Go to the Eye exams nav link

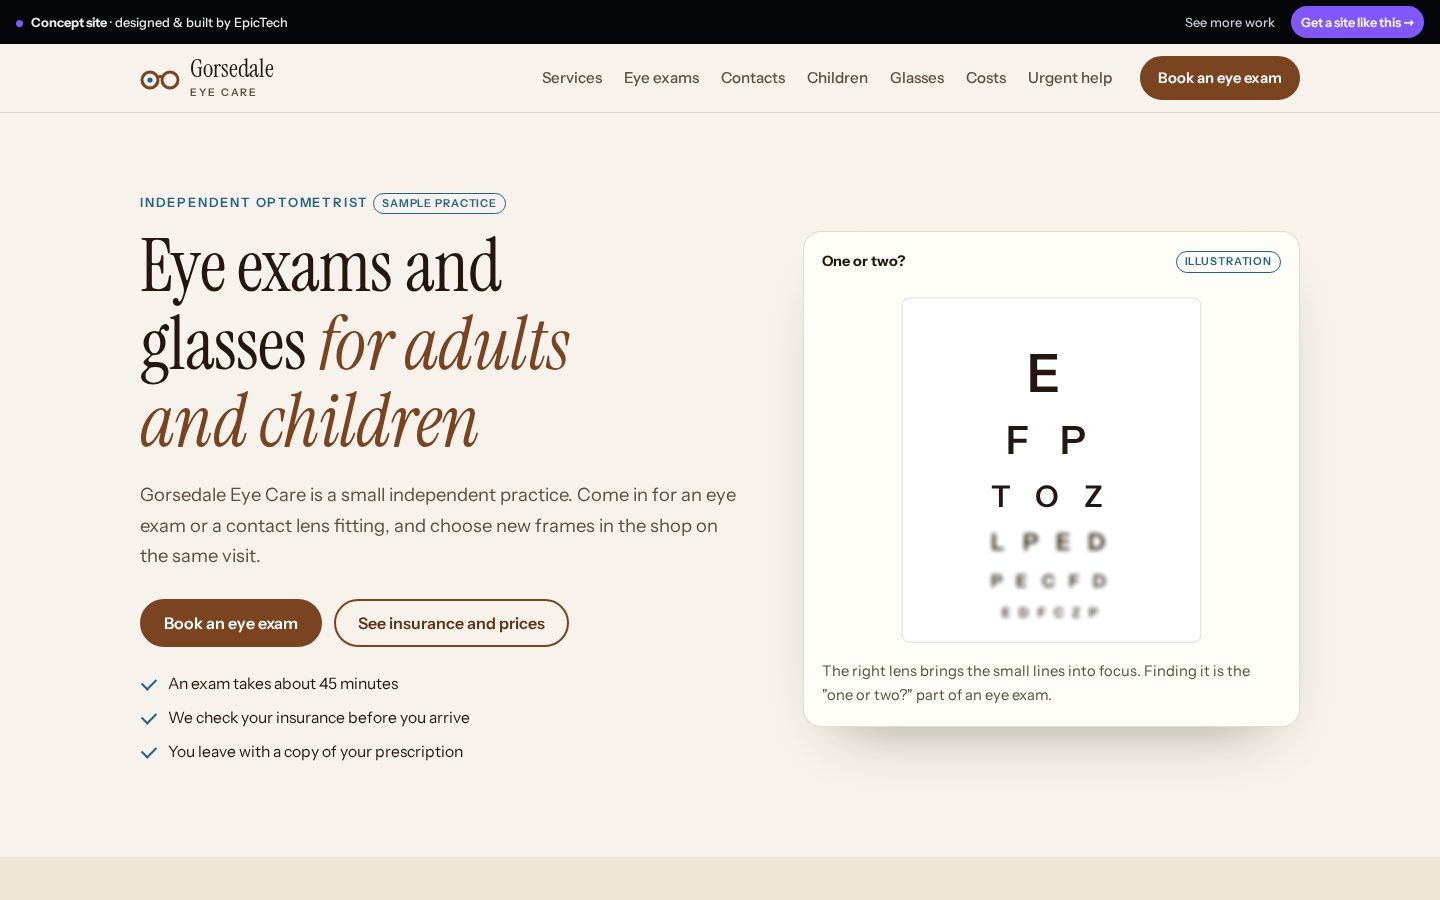pyautogui.click(x=661, y=78)
